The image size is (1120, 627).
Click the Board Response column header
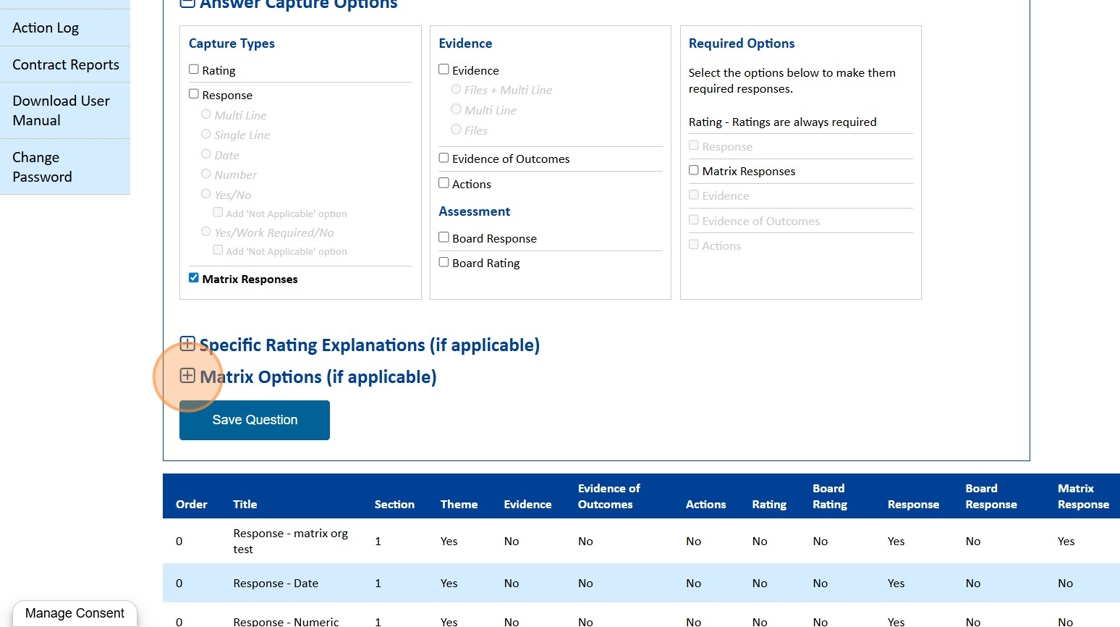click(x=991, y=496)
